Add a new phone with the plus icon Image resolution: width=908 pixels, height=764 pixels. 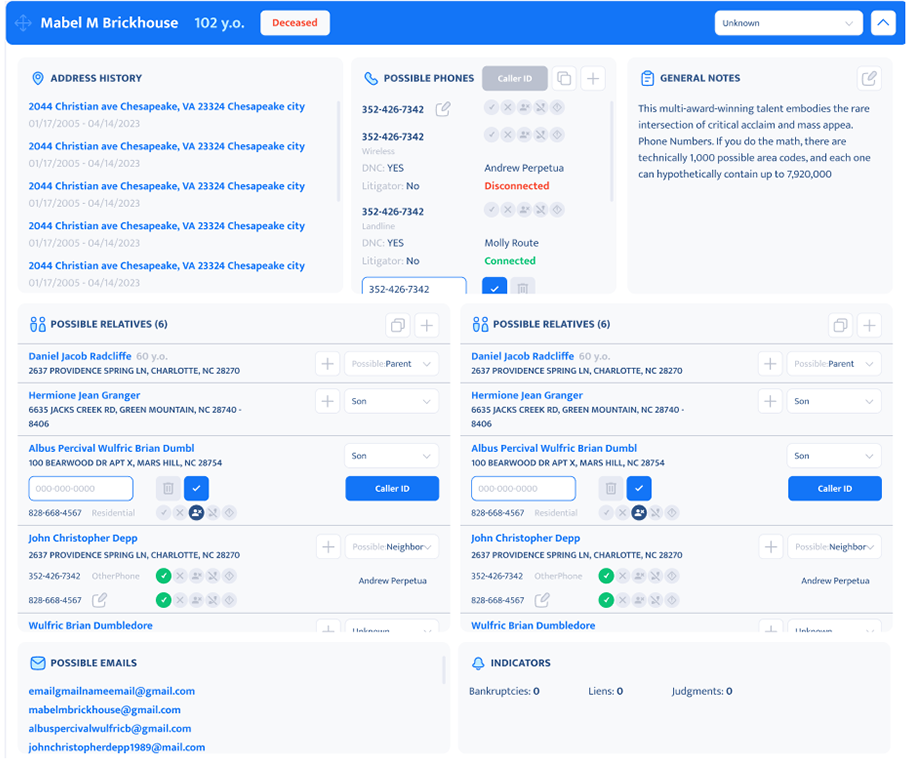pyautogui.click(x=591, y=77)
